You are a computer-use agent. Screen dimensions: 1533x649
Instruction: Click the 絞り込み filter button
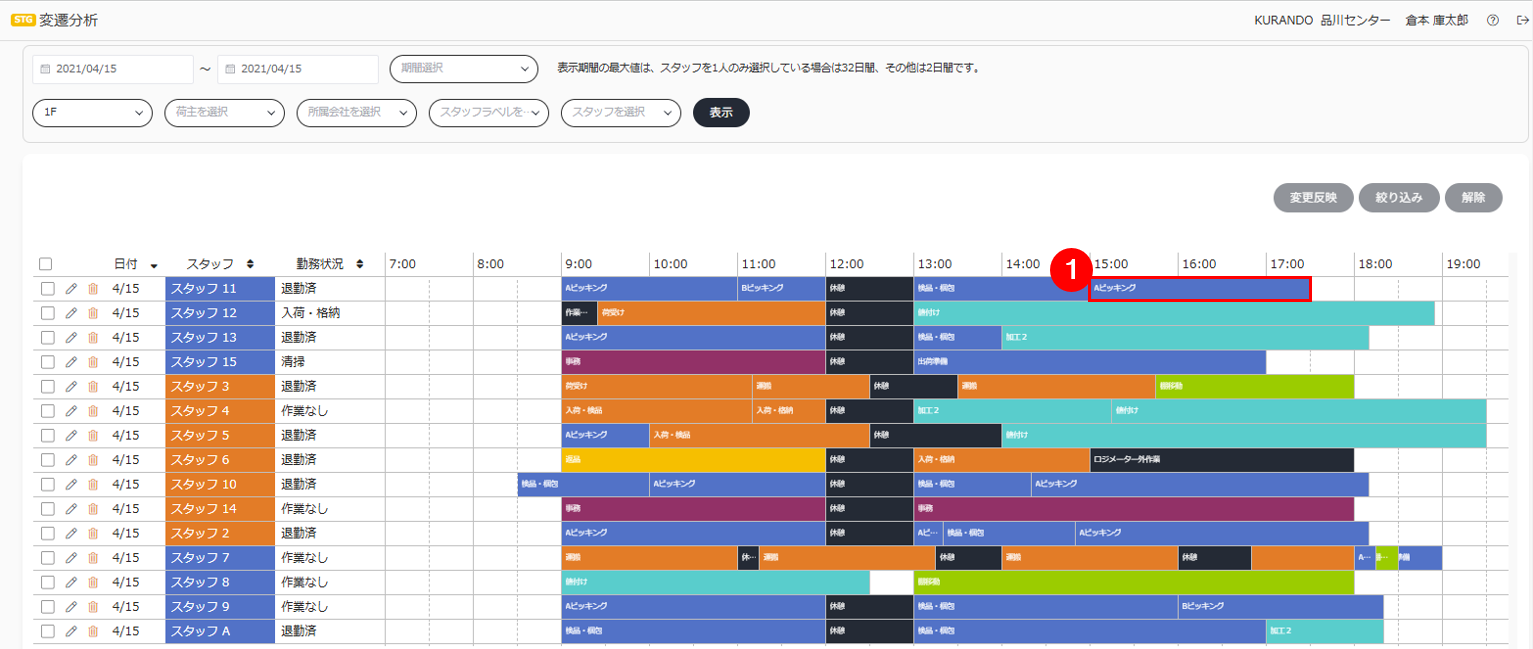click(x=1398, y=198)
